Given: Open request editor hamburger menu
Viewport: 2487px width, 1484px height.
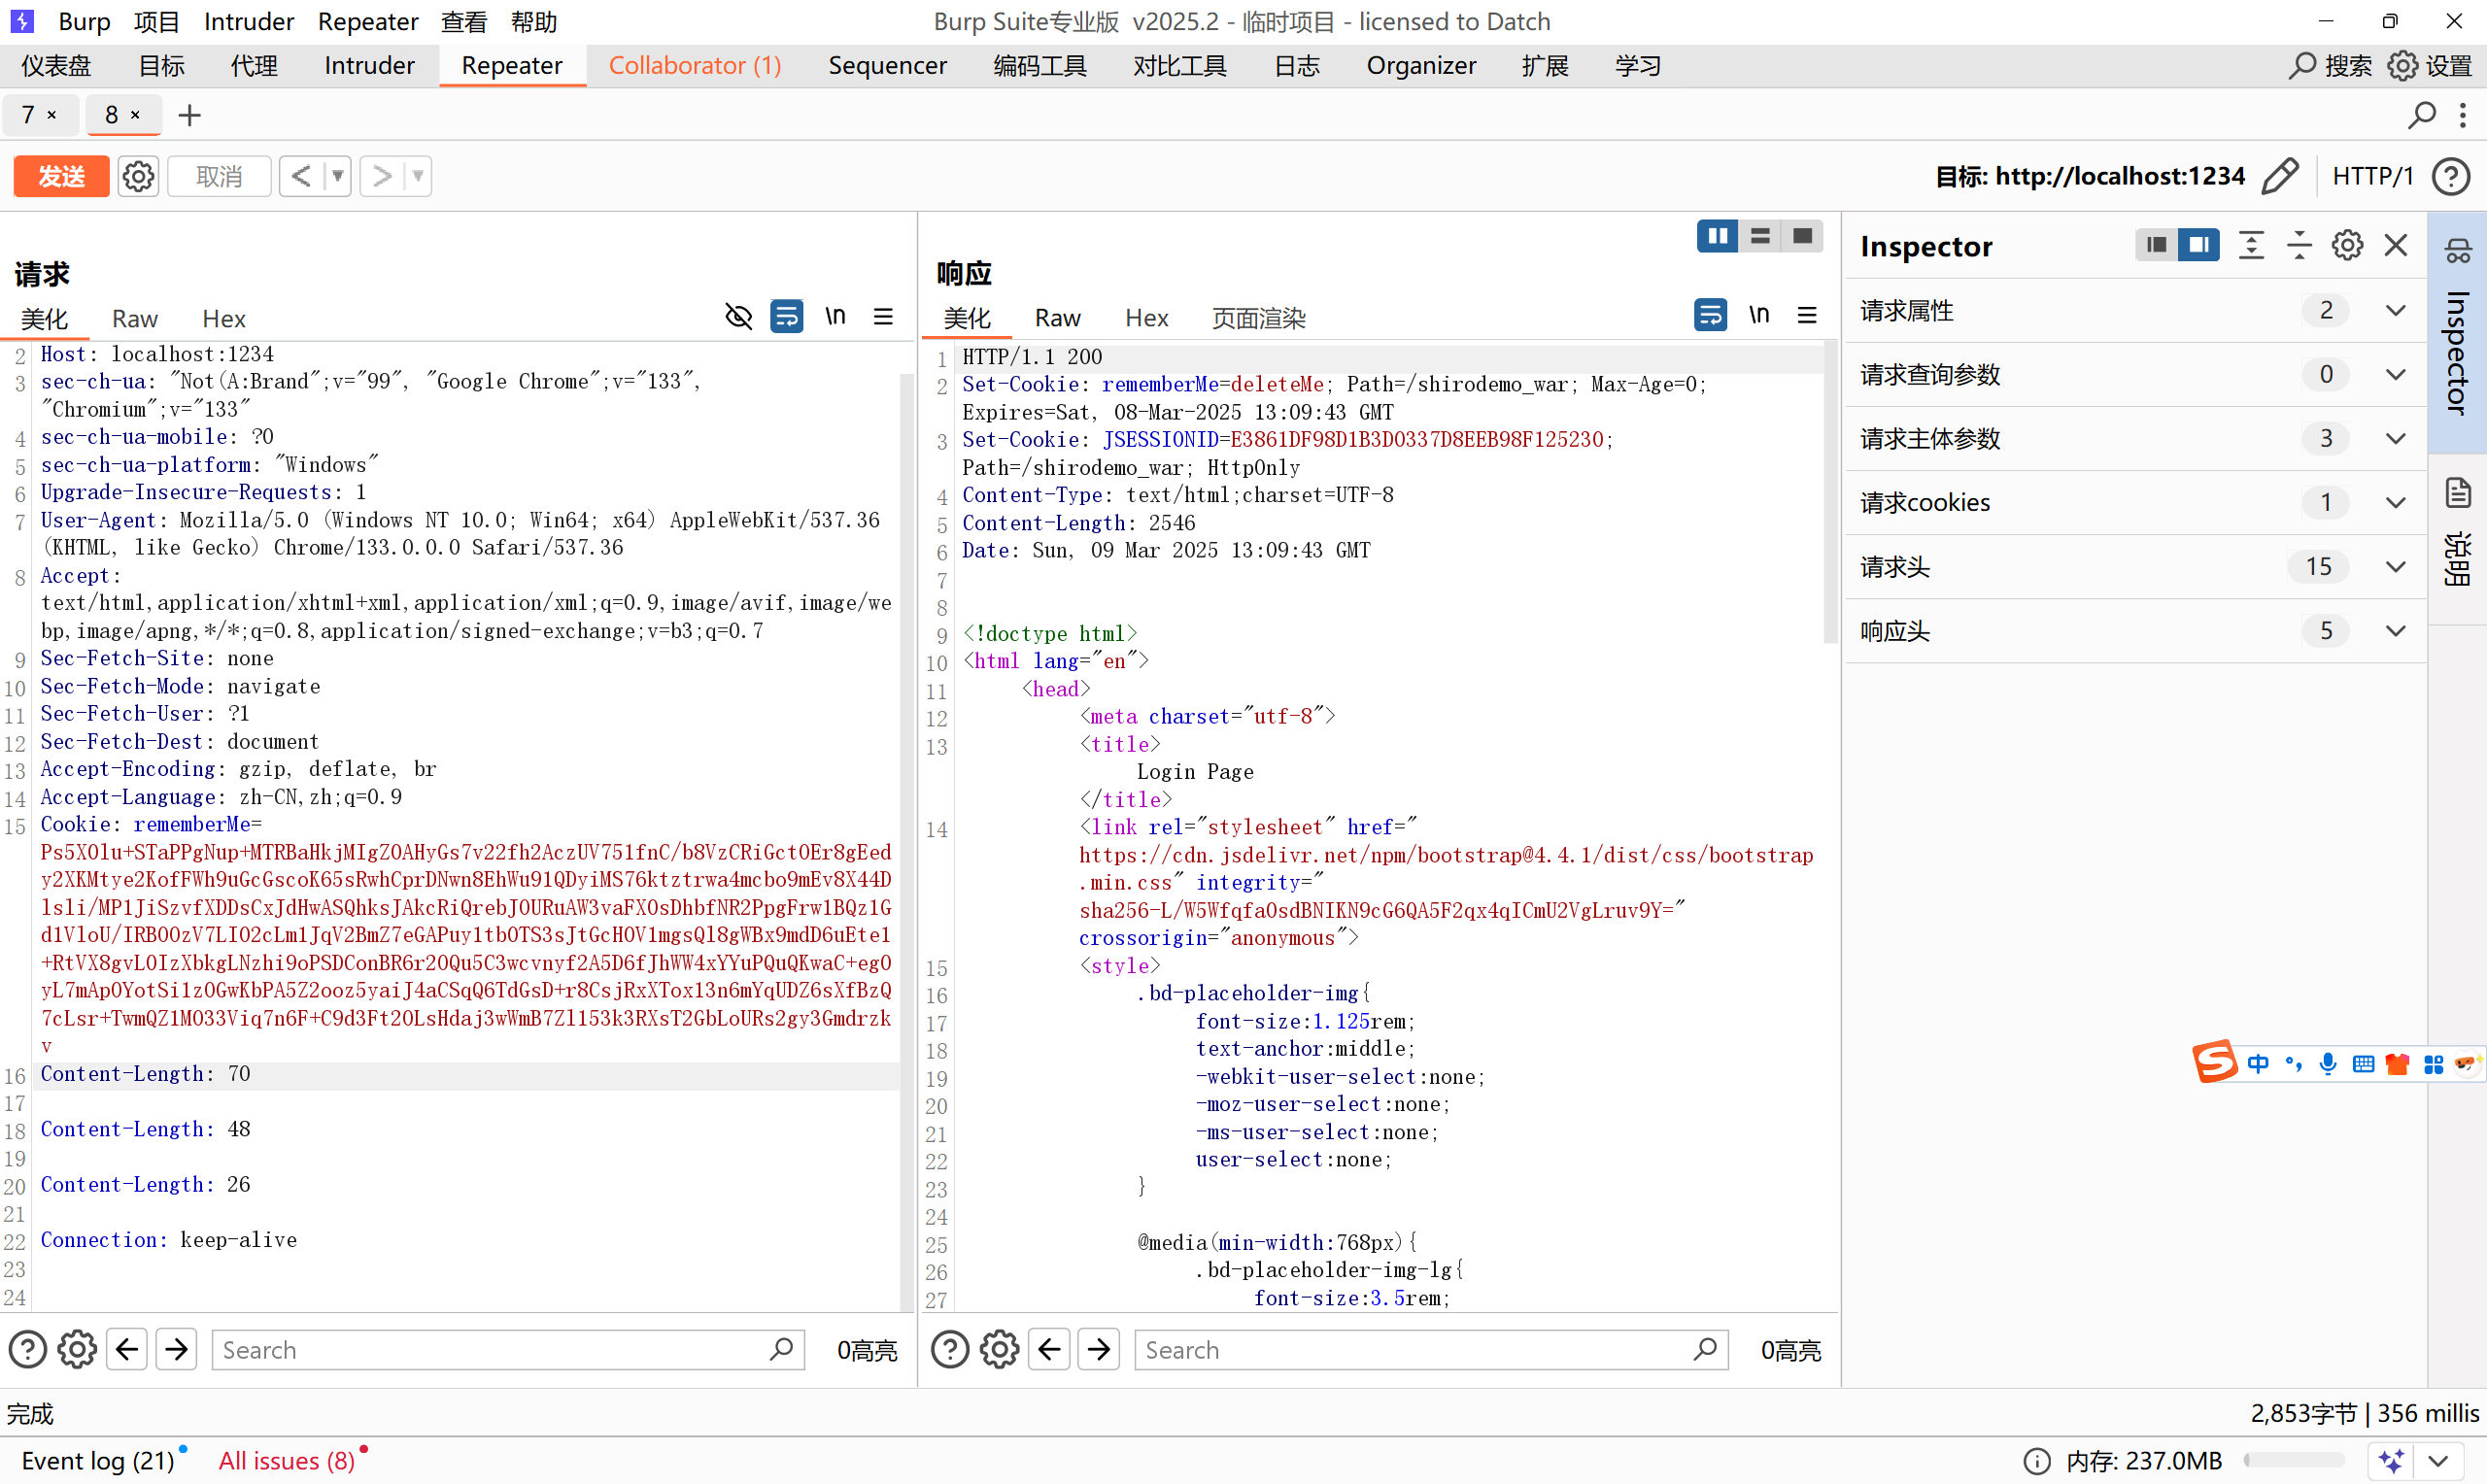Looking at the screenshot, I should click(883, 316).
